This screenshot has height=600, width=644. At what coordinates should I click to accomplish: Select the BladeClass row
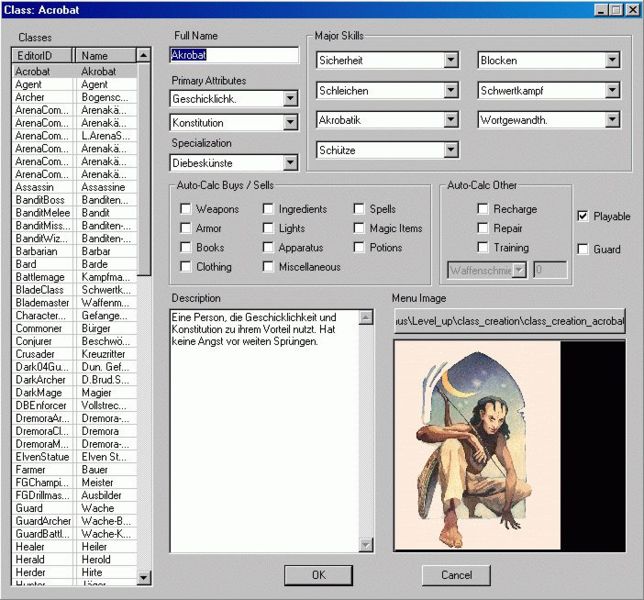click(75, 290)
